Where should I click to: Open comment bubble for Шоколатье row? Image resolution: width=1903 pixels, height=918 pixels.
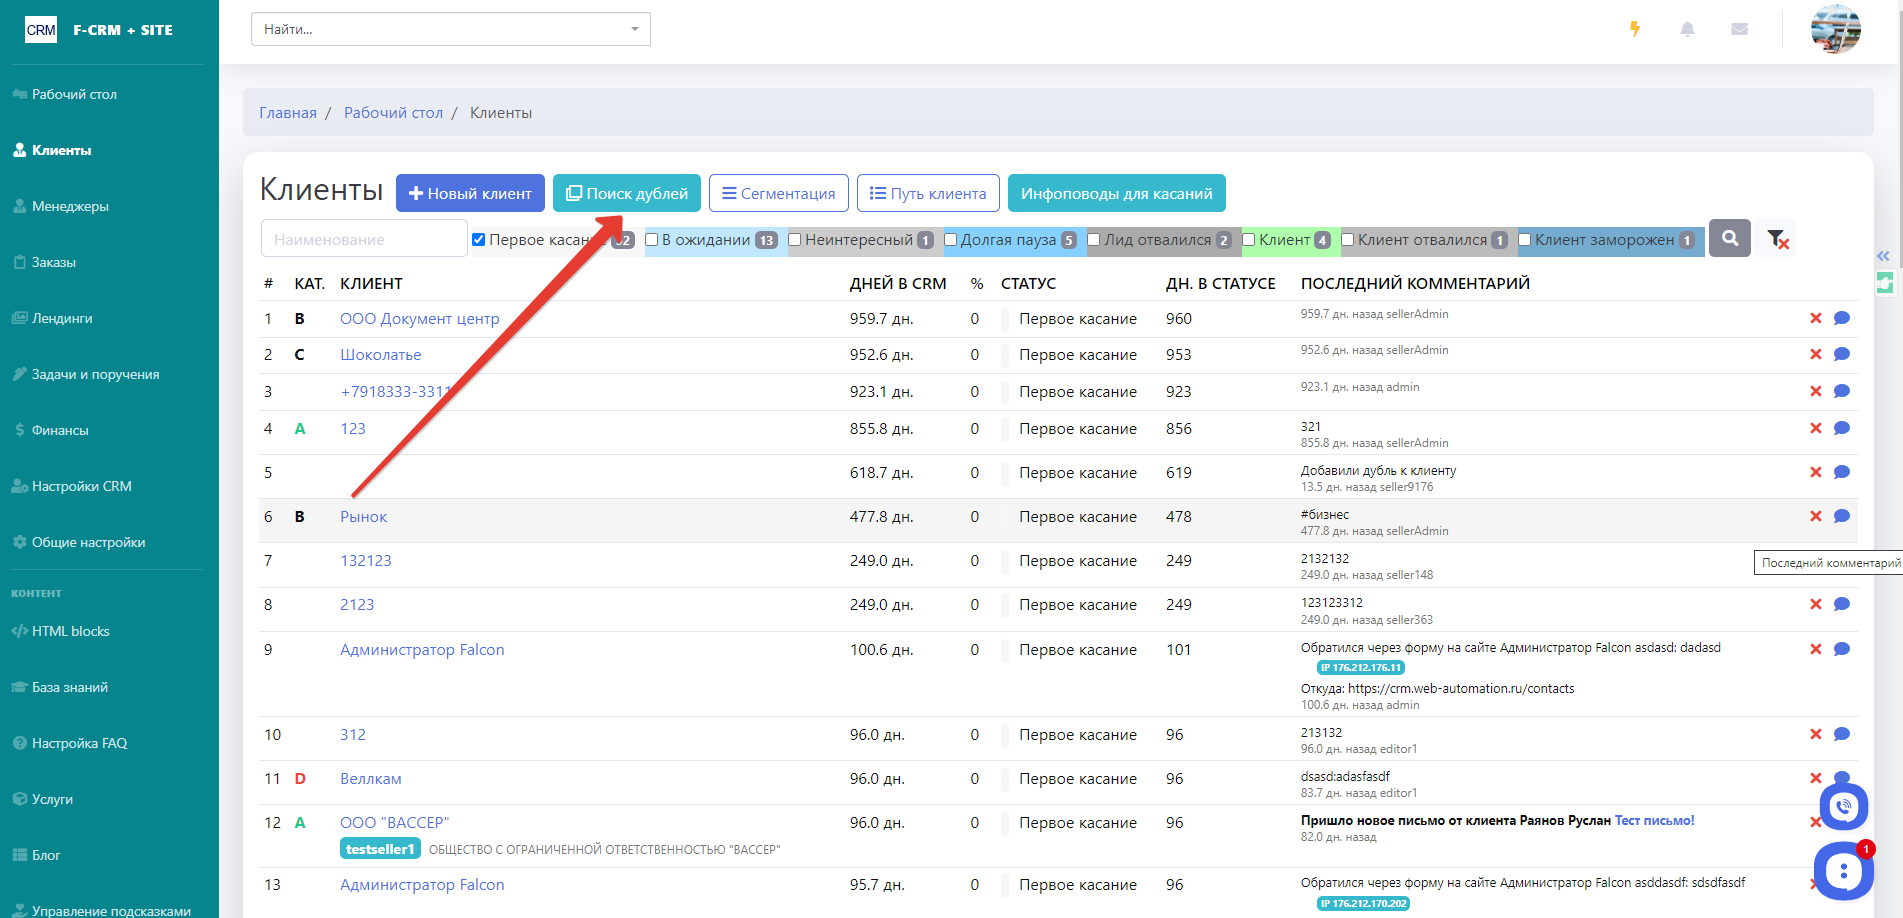click(x=1841, y=354)
